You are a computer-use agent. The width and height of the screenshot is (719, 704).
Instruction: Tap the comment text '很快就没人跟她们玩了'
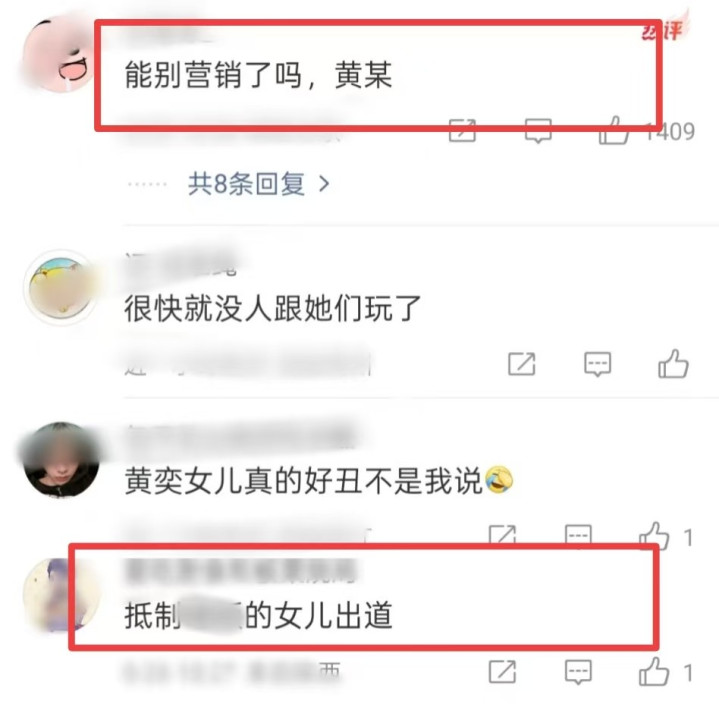point(273,308)
